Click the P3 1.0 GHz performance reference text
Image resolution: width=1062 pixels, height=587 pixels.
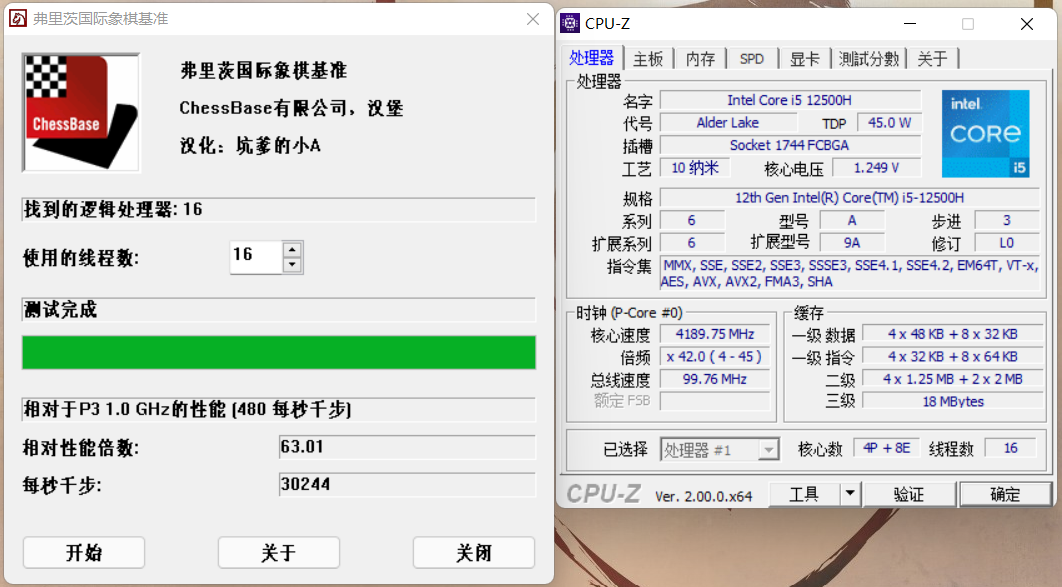(x=188, y=409)
